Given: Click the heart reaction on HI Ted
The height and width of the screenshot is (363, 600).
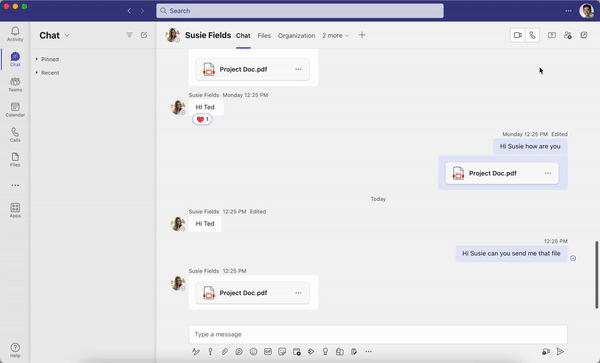Looking at the screenshot, I should (x=202, y=119).
